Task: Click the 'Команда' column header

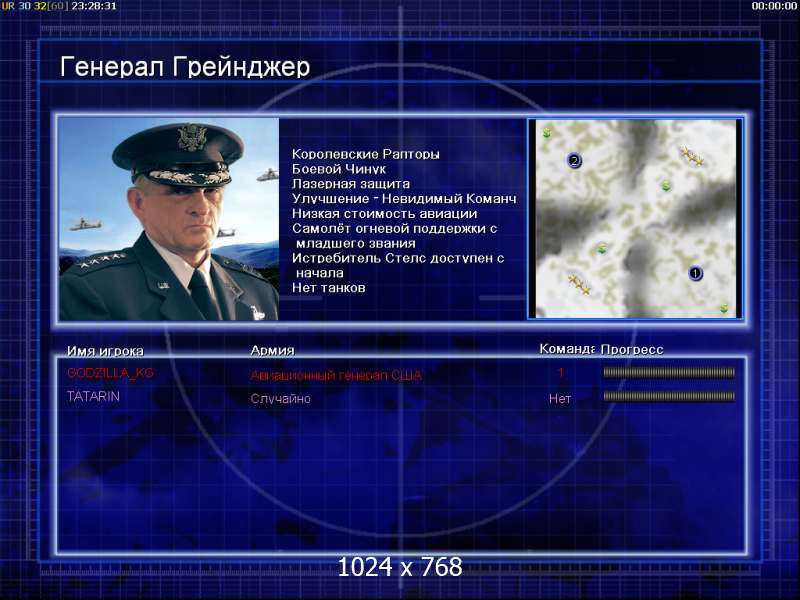Action: click(567, 349)
